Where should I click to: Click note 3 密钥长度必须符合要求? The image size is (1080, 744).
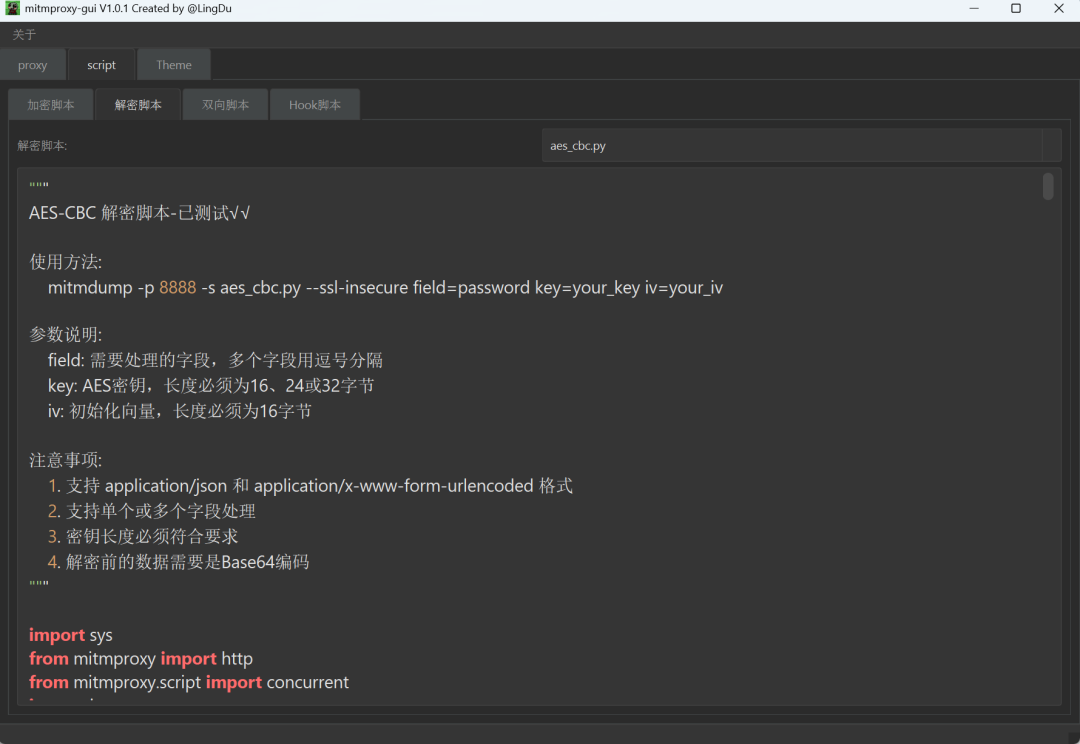coord(143,537)
